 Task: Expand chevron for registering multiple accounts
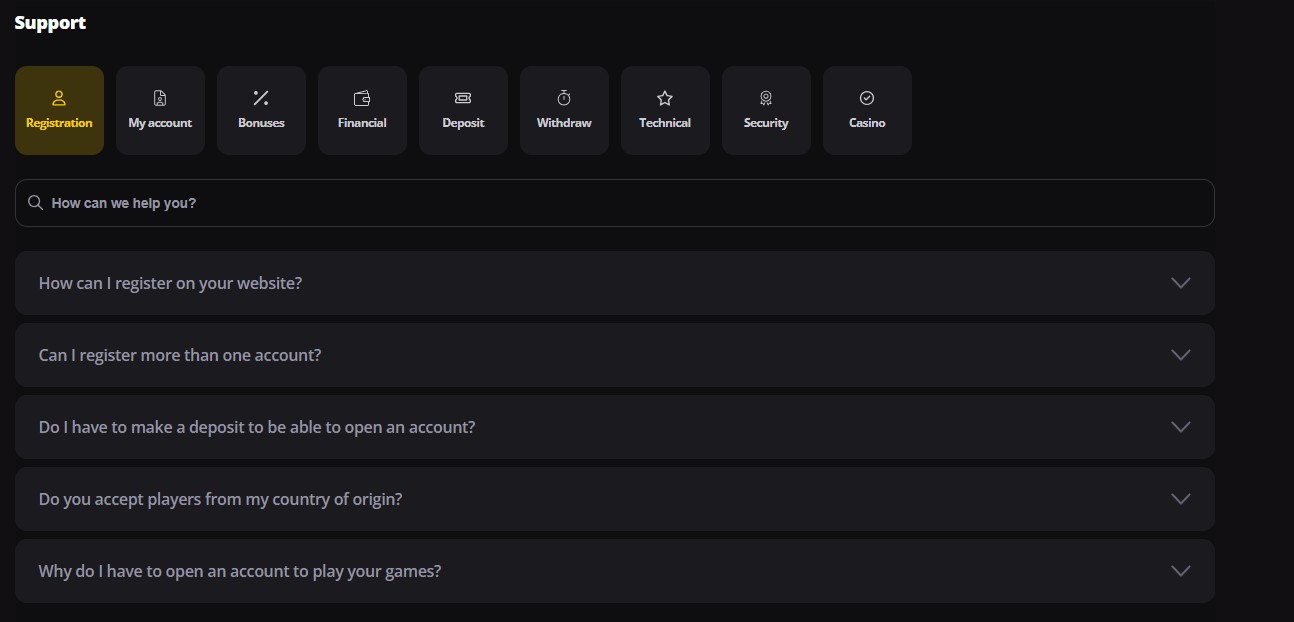click(1180, 355)
